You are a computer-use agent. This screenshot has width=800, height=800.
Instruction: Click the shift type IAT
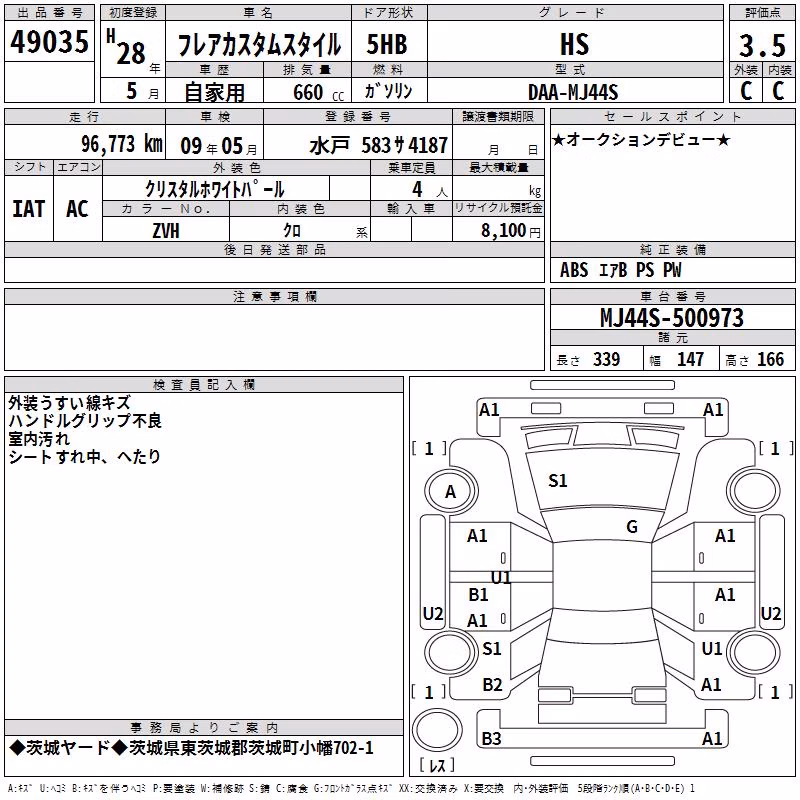(x=29, y=209)
